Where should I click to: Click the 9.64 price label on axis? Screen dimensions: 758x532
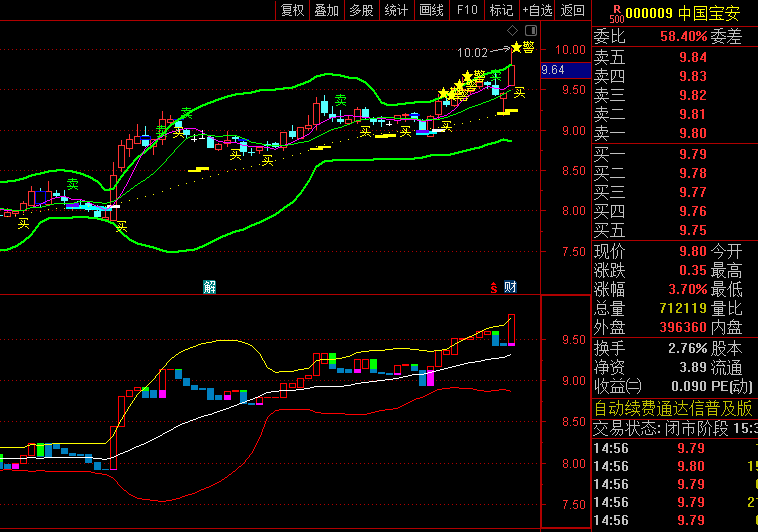[553, 70]
